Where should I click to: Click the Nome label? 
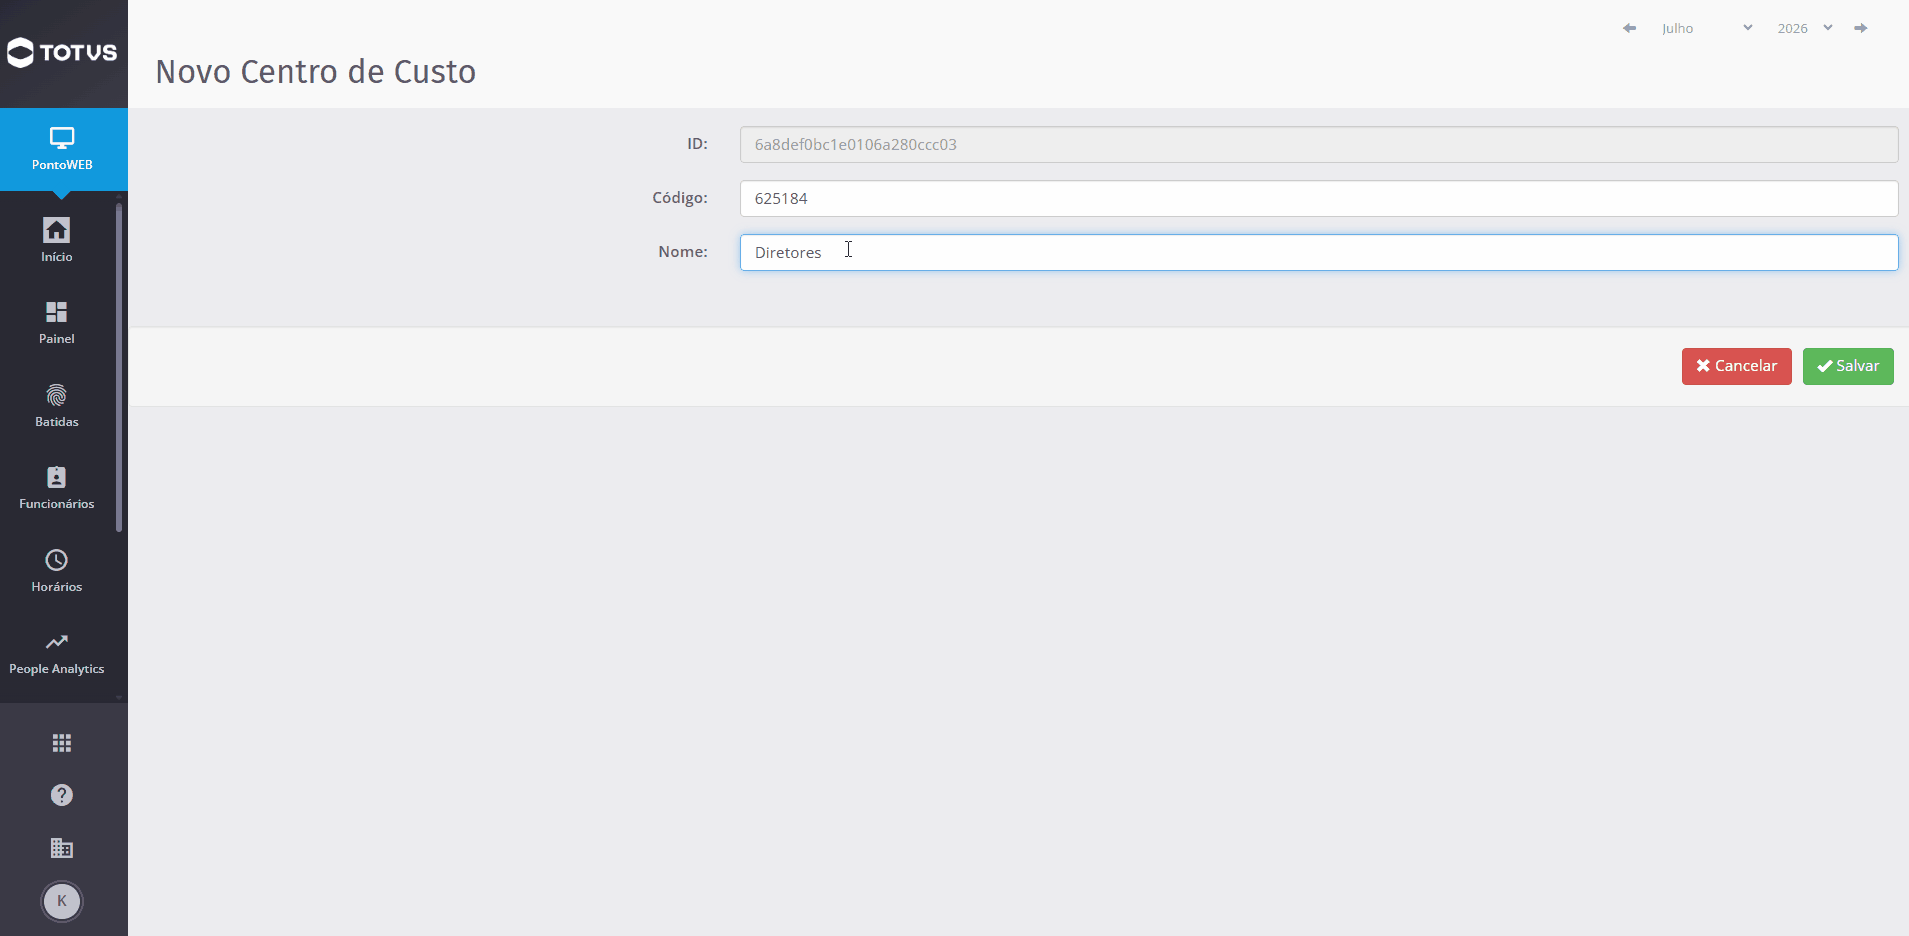(683, 252)
